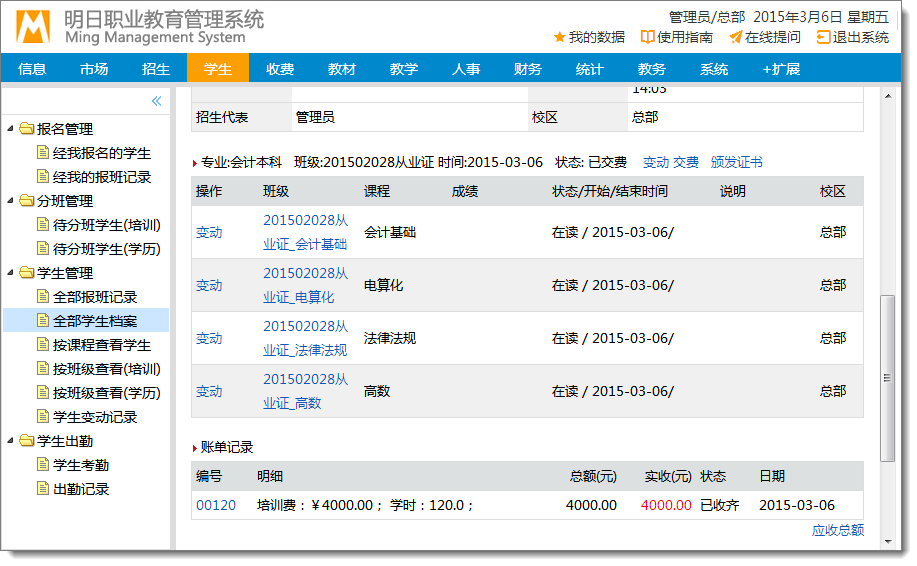Click the vertical scrollbar thumb
Viewport: 917px width, 566px height.
[x=888, y=378]
